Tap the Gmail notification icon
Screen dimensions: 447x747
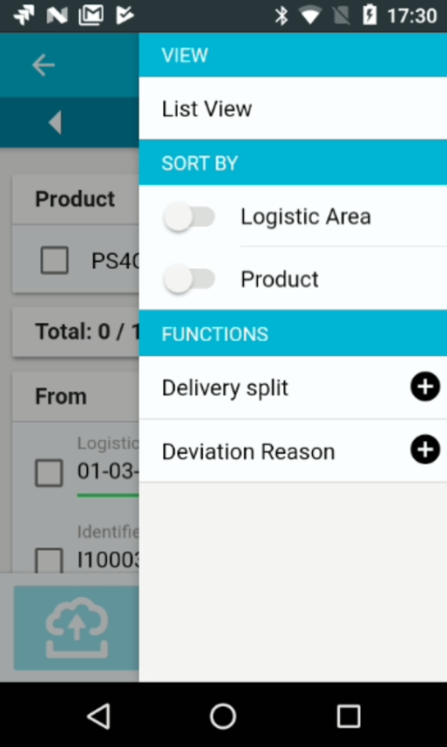pos(91,15)
